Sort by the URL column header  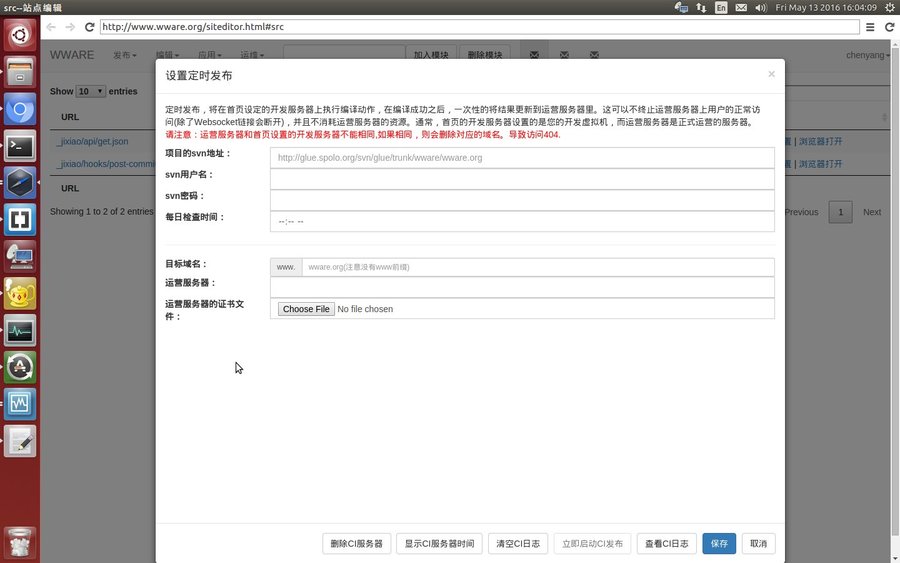(x=70, y=117)
